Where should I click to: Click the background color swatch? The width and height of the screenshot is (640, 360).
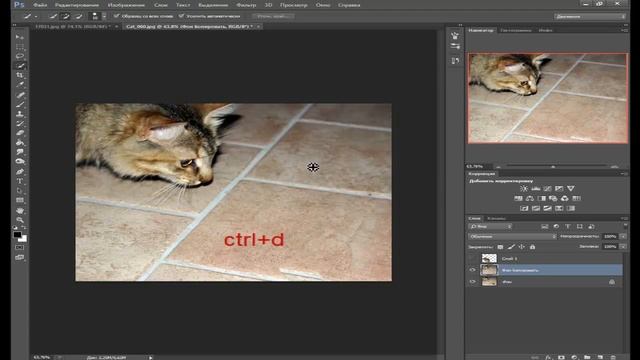click(24, 238)
